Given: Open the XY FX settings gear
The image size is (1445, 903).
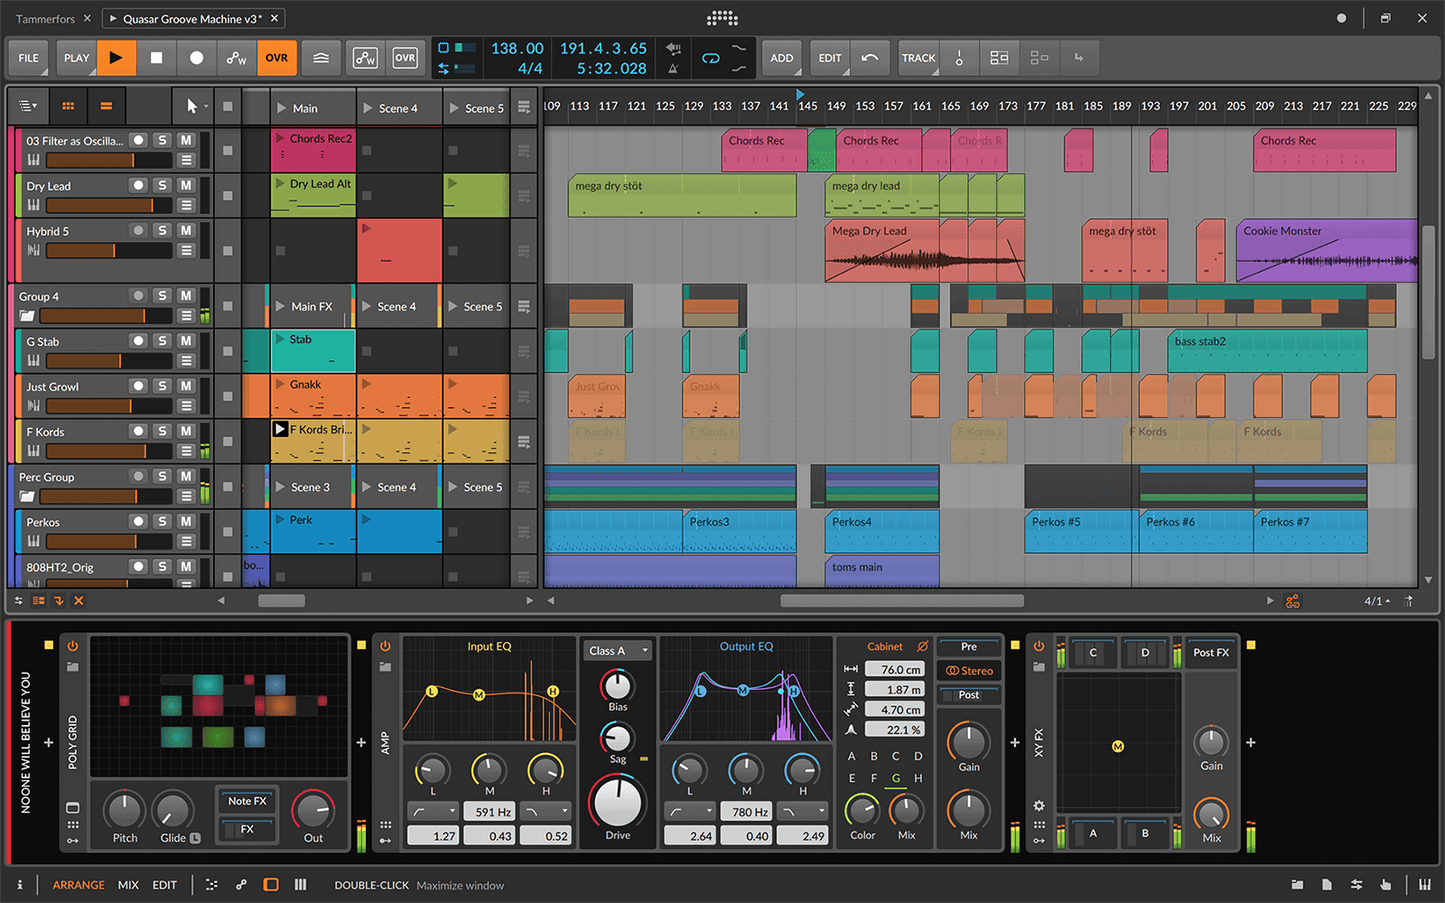Looking at the screenshot, I should click(x=1039, y=805).
